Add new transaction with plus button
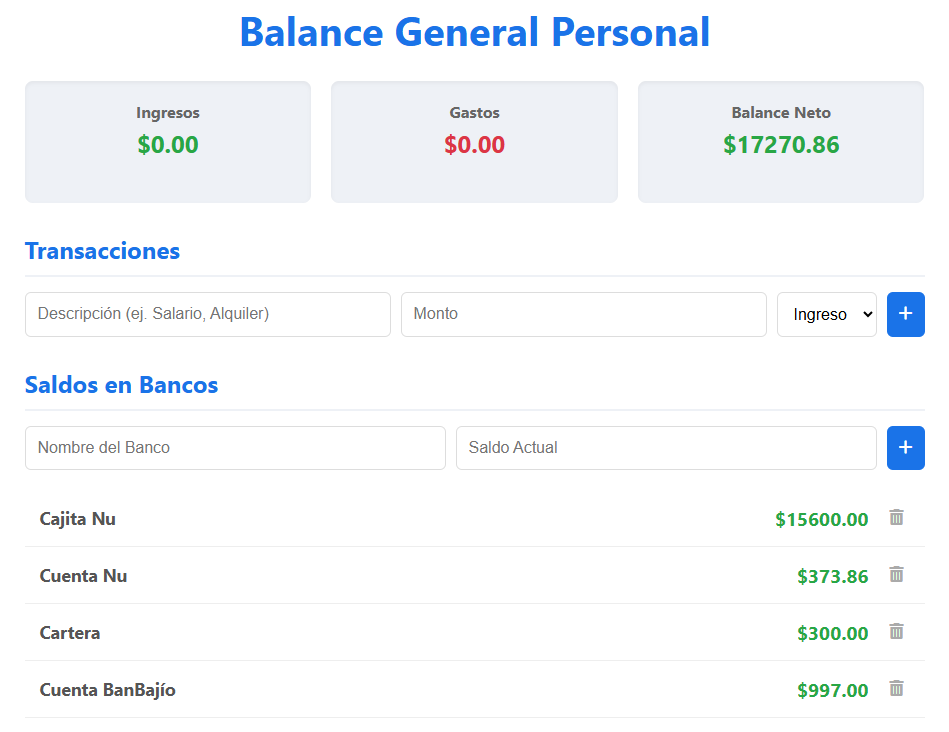Image resolution: width=949 pixels, height=732 pixels. click(905, 314)
